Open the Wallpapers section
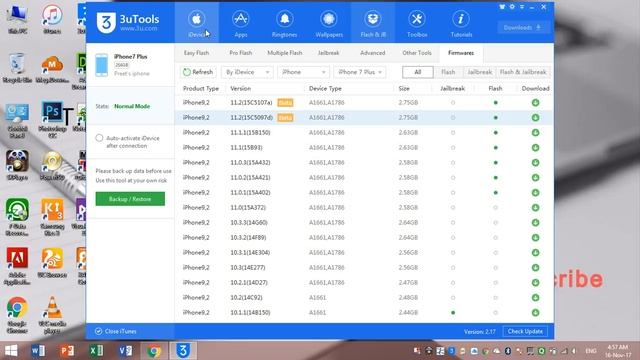Screen dimensions: 640x360 329,23
